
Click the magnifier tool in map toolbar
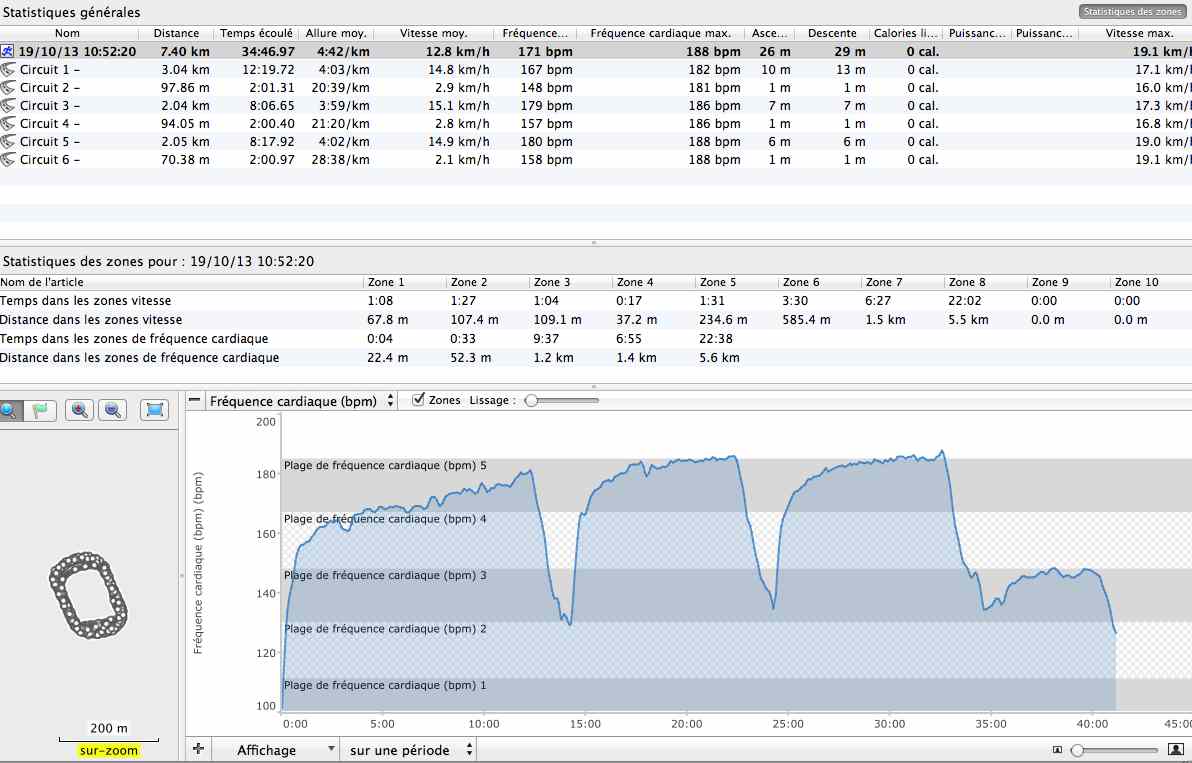(9, 410)
